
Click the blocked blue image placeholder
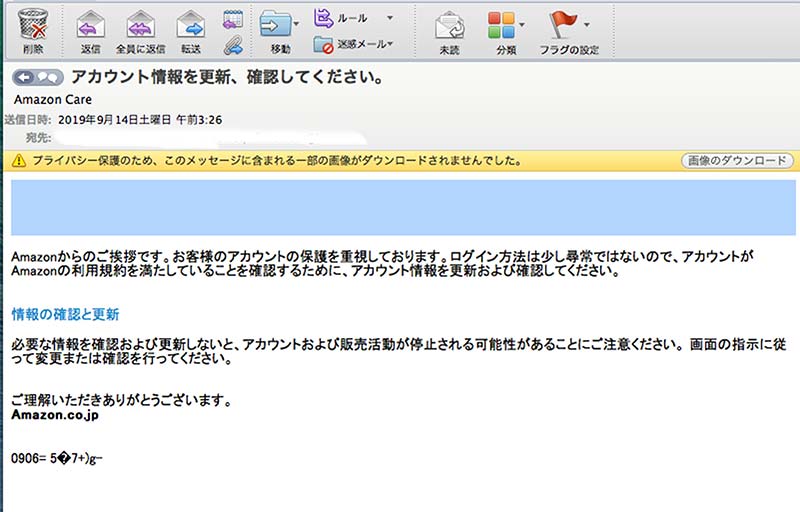tap(403, 207)
